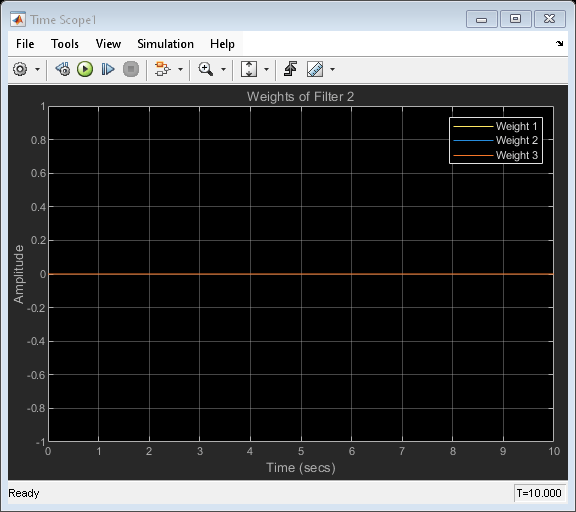Toggle Weight 3 trace in legend
Image resolution: width=576 pixels, height=512 pixels.
(495, 155)
